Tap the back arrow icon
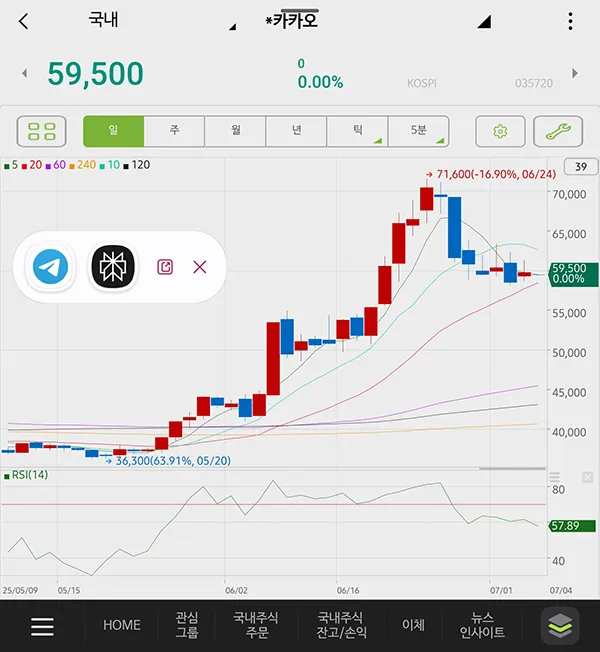600x652 pixels. [x=24, y=21]
